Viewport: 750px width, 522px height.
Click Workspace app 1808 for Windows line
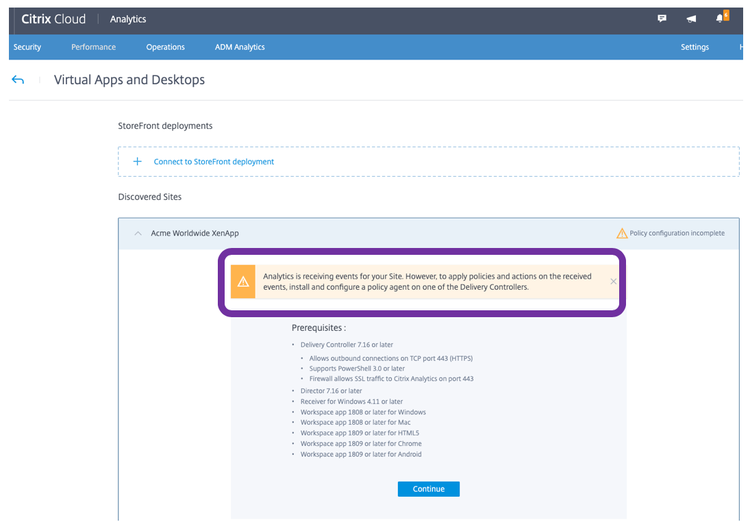click(x=363, y=412)
